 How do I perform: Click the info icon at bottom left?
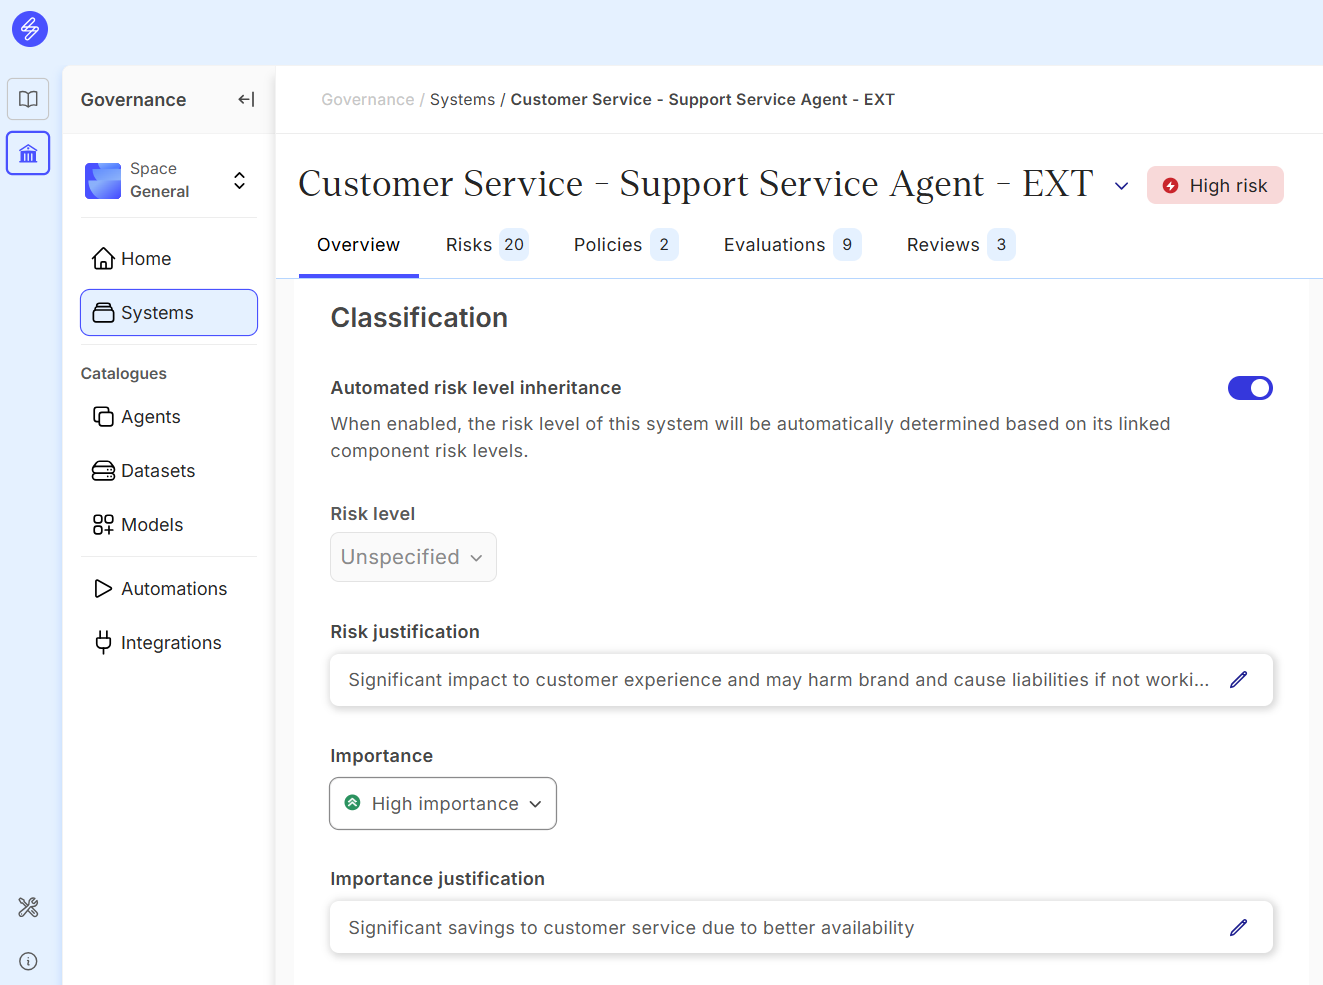(28, 961)
